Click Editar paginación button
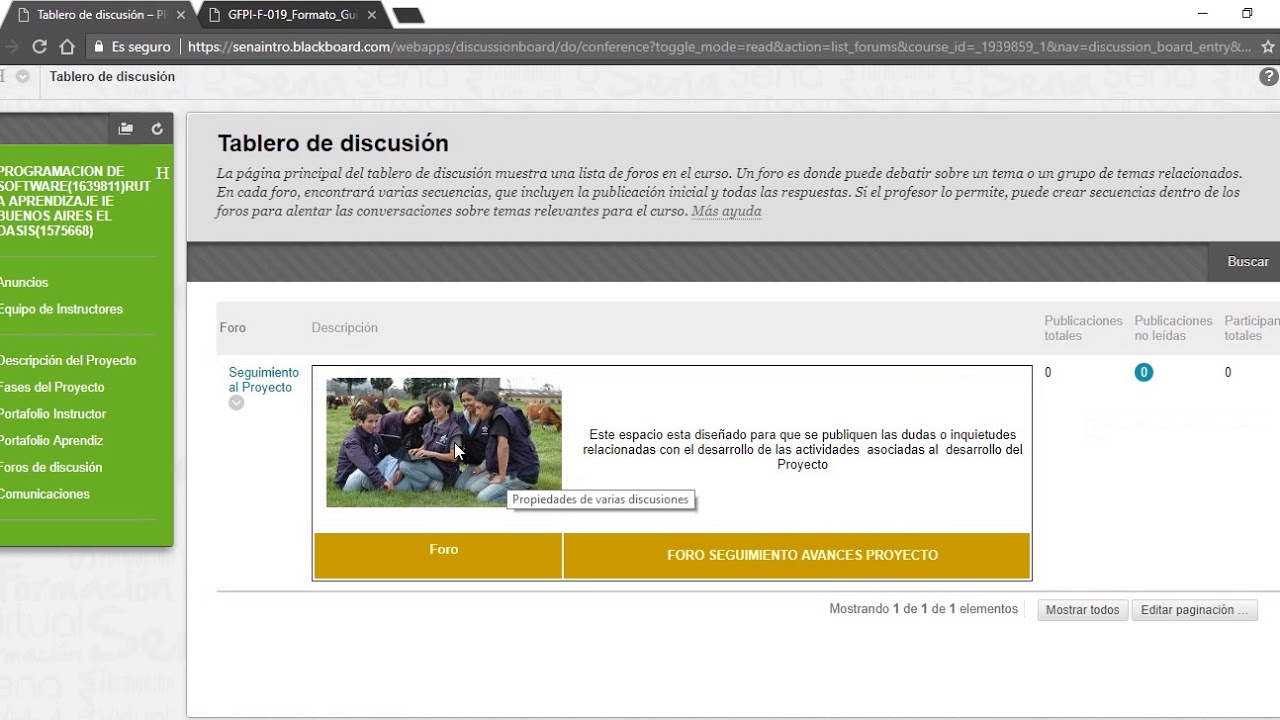This screenshot has height=720, width=1280. point(1194,610)
